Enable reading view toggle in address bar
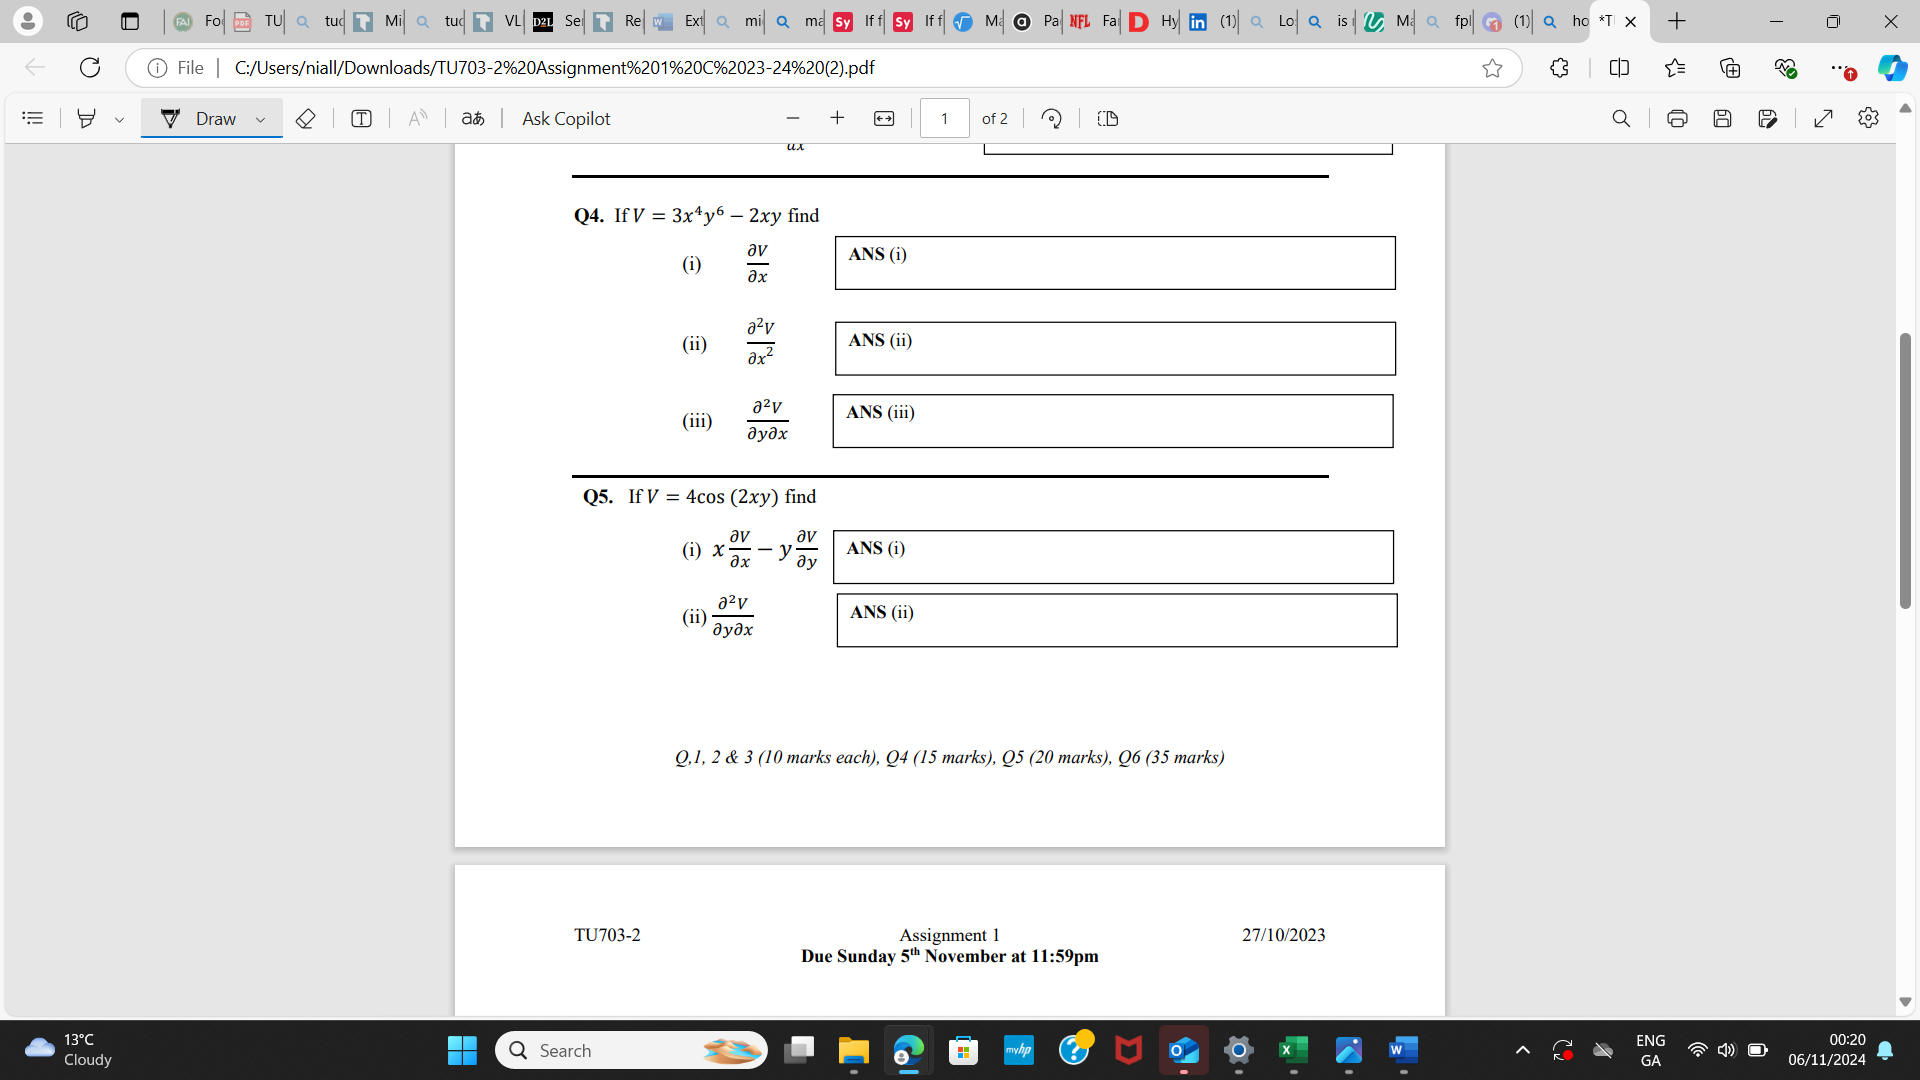Screen dimensions: 1920x1080 (1622, 67)
